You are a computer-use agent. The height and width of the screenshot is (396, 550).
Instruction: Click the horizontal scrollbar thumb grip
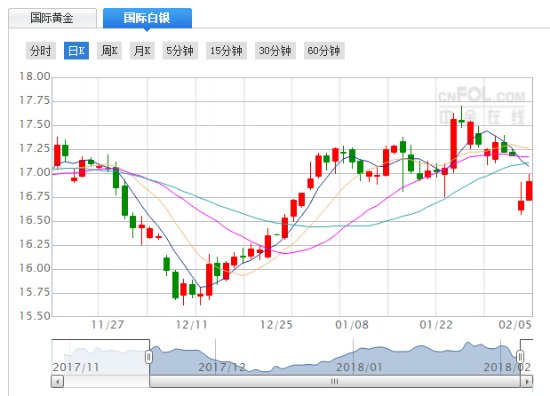coord(335,381)
